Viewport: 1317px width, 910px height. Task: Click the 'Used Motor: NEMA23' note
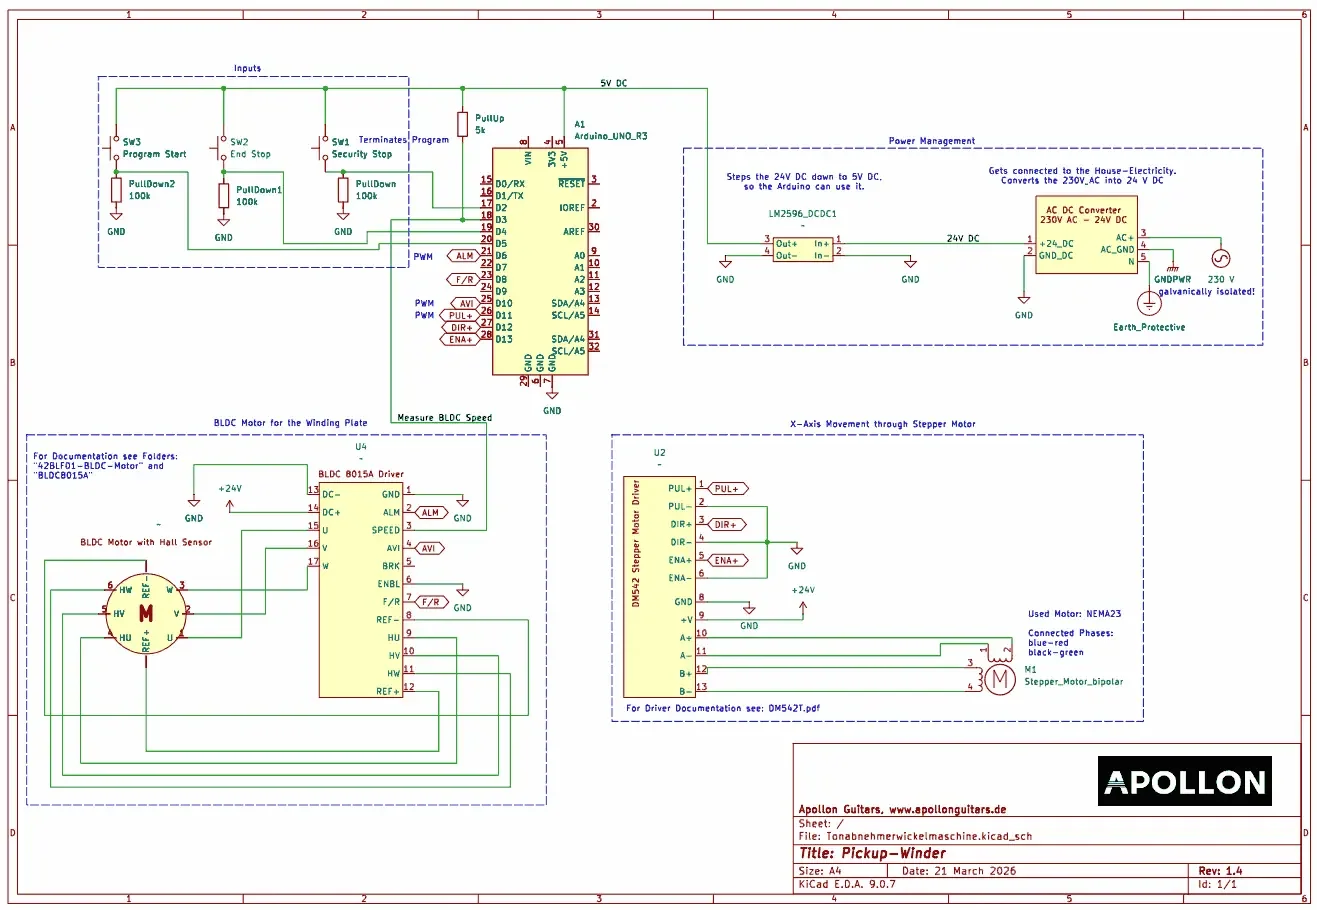(x=1074, y=614)
